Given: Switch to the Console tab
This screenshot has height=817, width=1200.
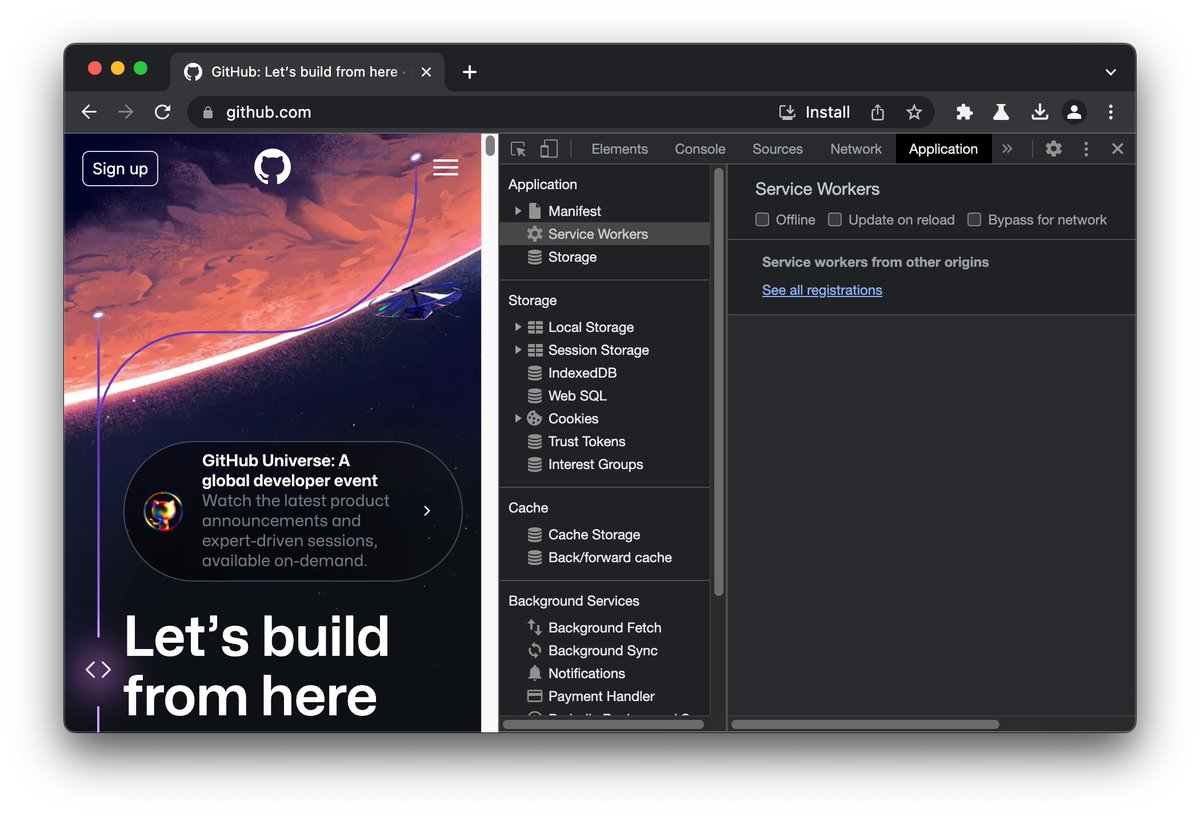Looking at the screenshot, I should [x=700, y=149].
